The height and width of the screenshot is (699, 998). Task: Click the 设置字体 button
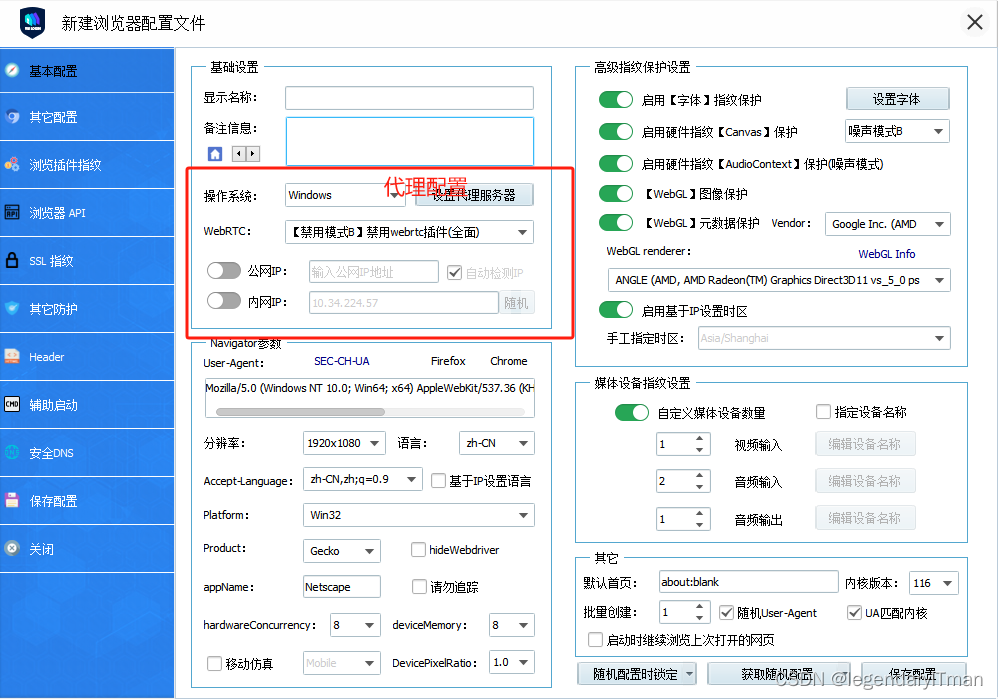[897, 99]
